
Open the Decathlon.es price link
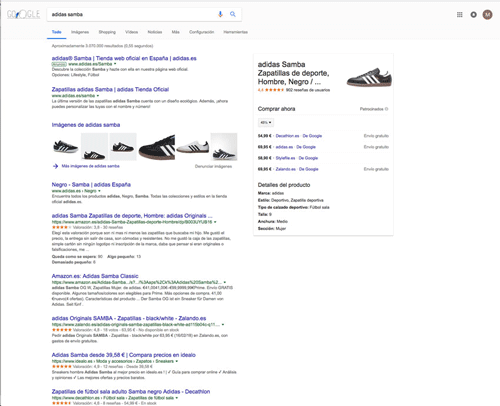[287, 136]
